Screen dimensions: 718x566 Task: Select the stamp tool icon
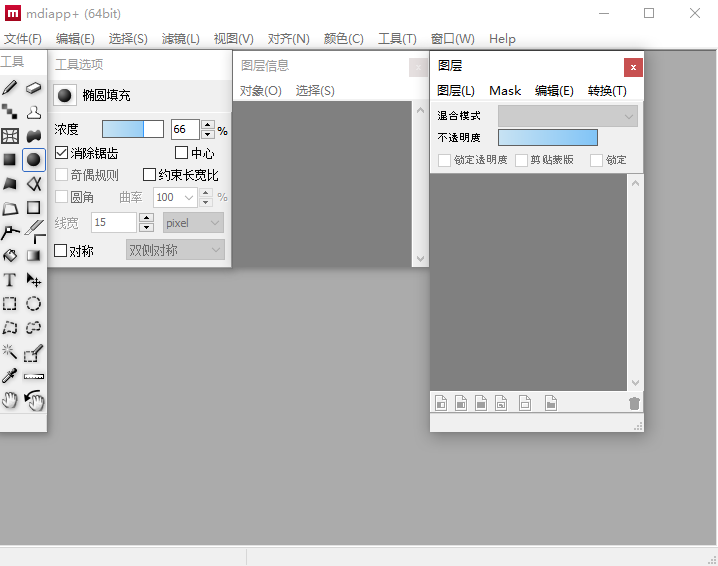point(33,112)
